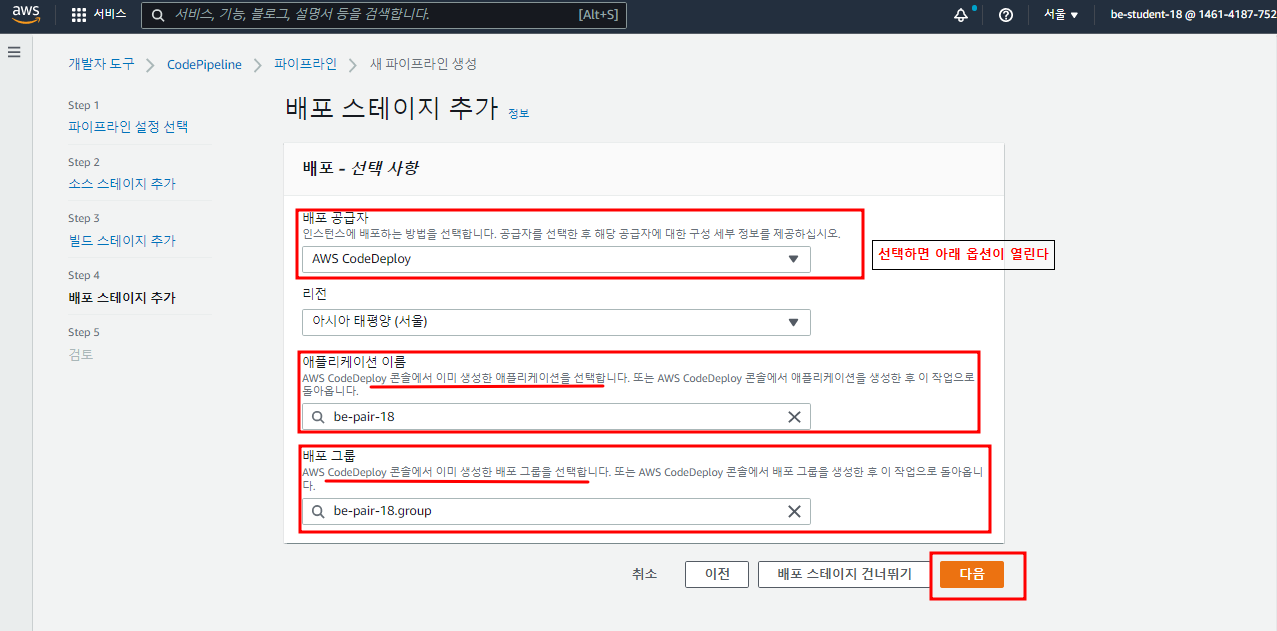This screenshot has width=1277, height=631.
Task: Open the 서울 region selector in header
Action: click(1061, 15)
